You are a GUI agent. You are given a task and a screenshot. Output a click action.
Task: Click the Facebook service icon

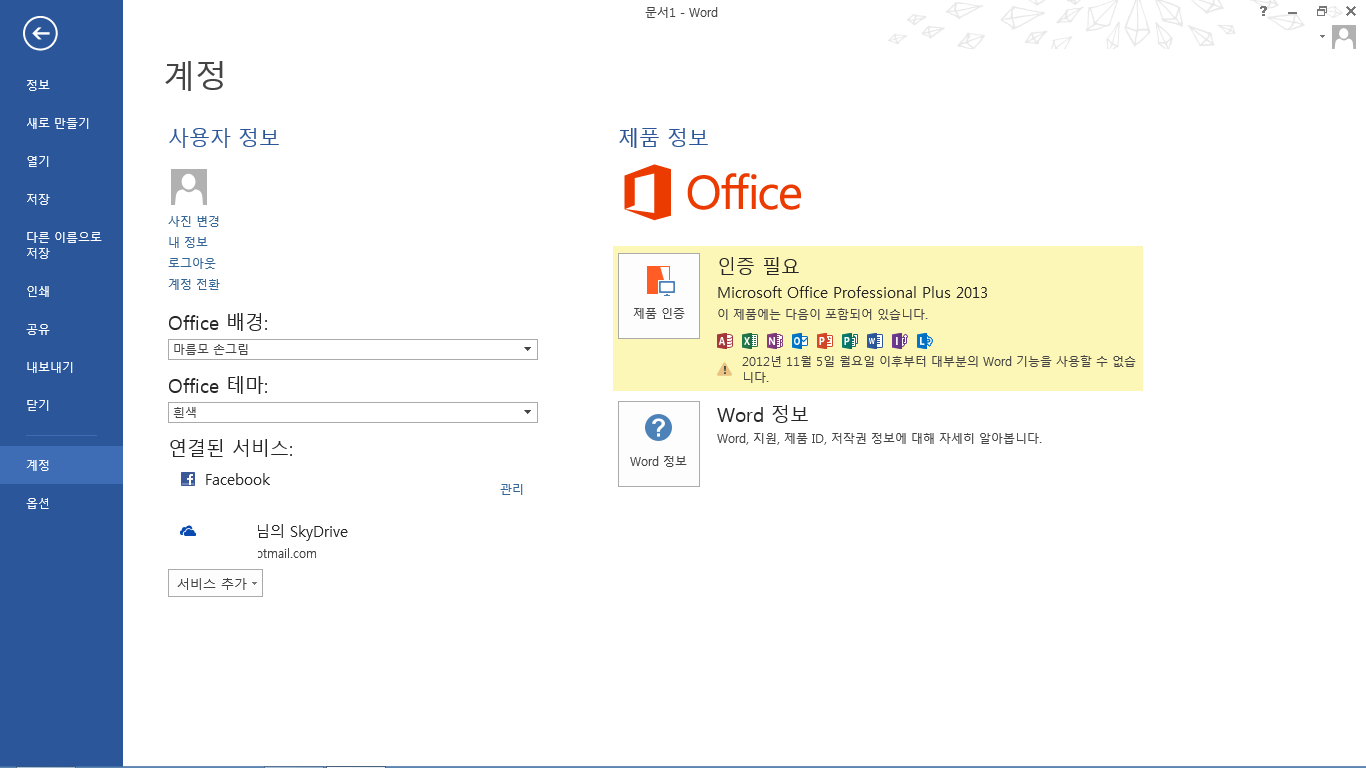tap(188, 479)
